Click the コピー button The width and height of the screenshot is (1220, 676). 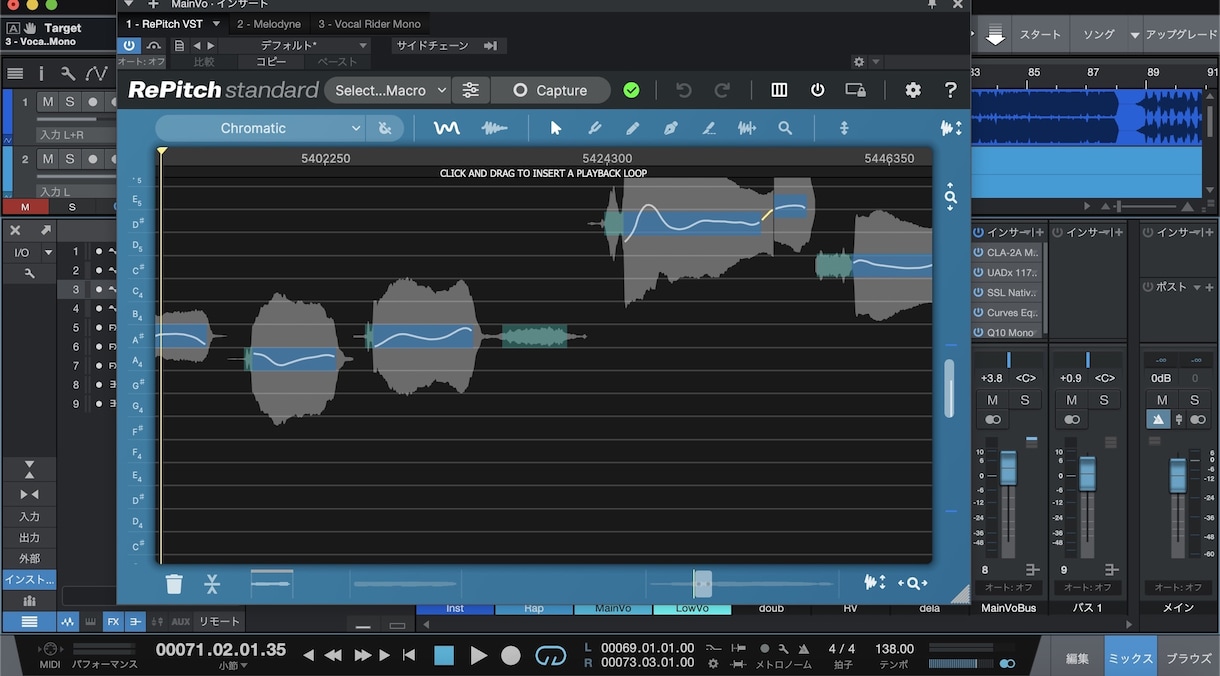271,62
